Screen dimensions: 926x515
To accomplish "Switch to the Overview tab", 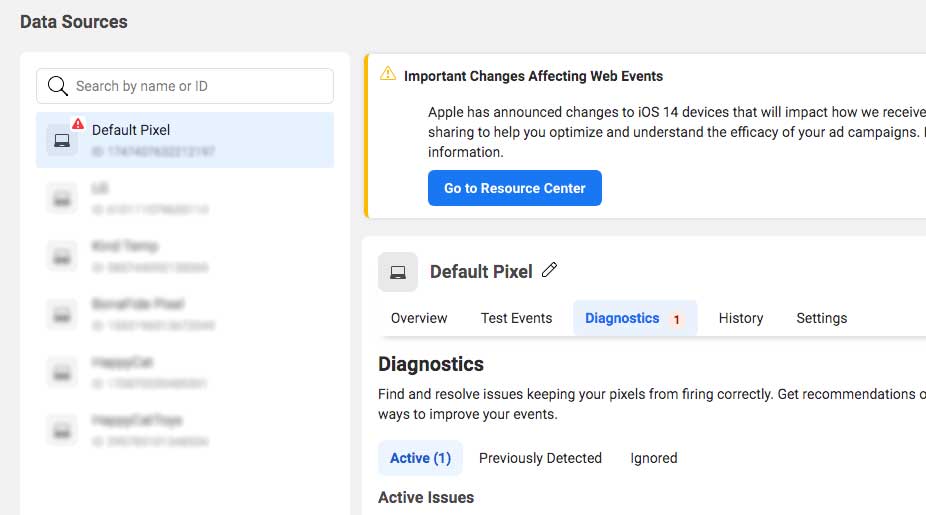I will [419, 318].
